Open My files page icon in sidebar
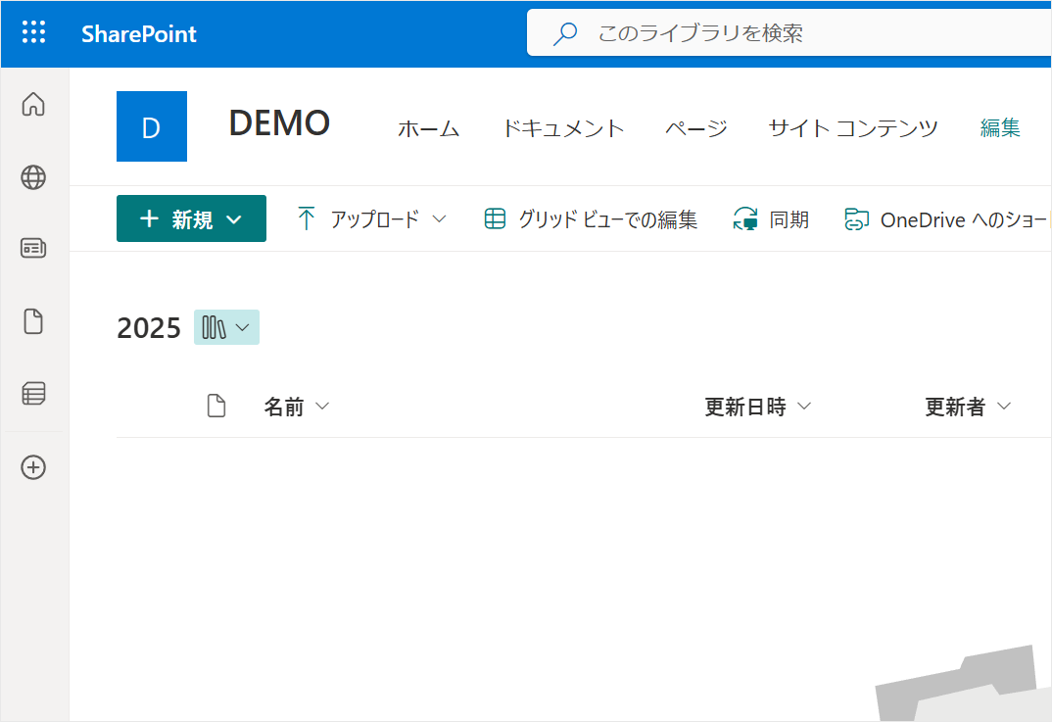Viewport: 1052px width, 722px height. click(34, 322)
